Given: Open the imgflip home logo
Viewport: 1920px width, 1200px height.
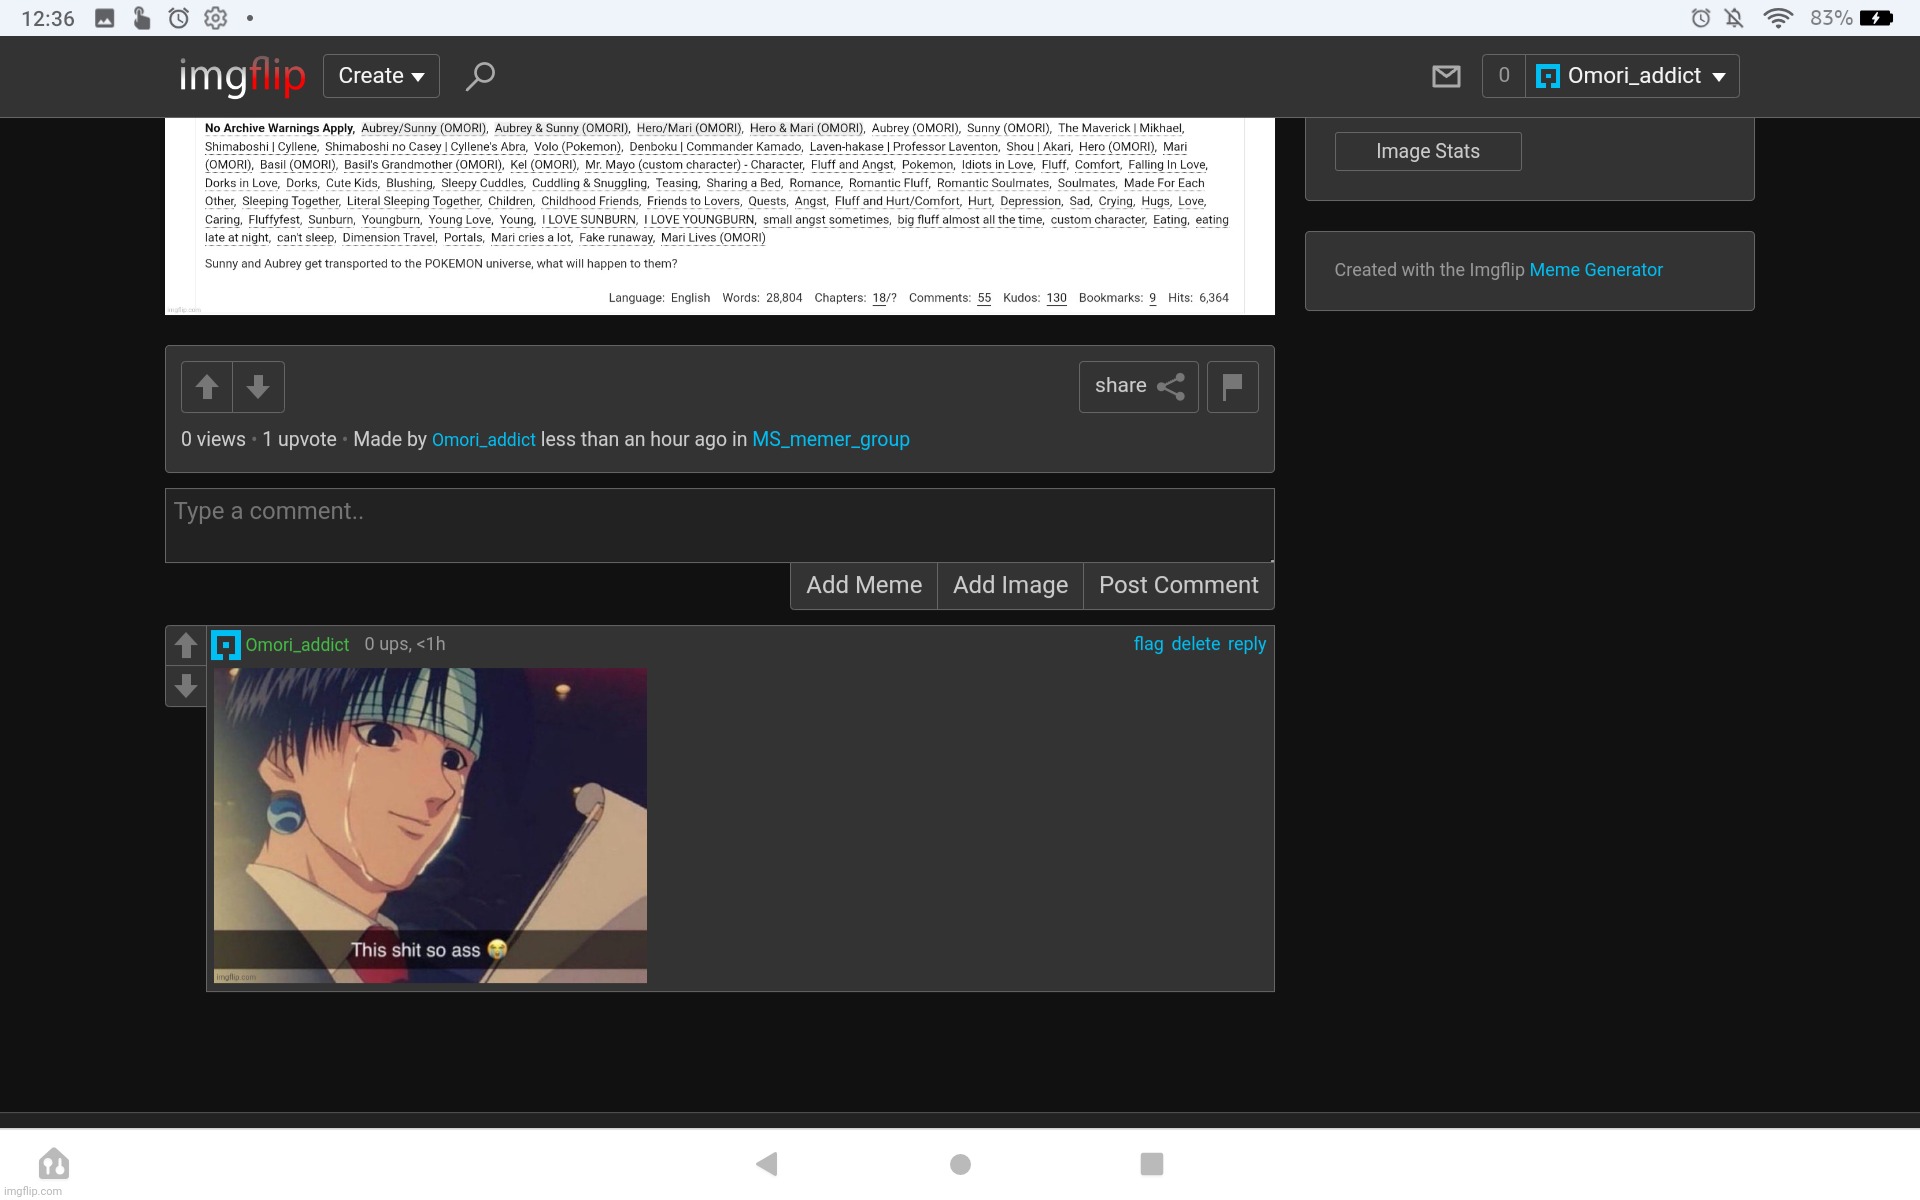Looking at the screenshot, I should point(242,76).
